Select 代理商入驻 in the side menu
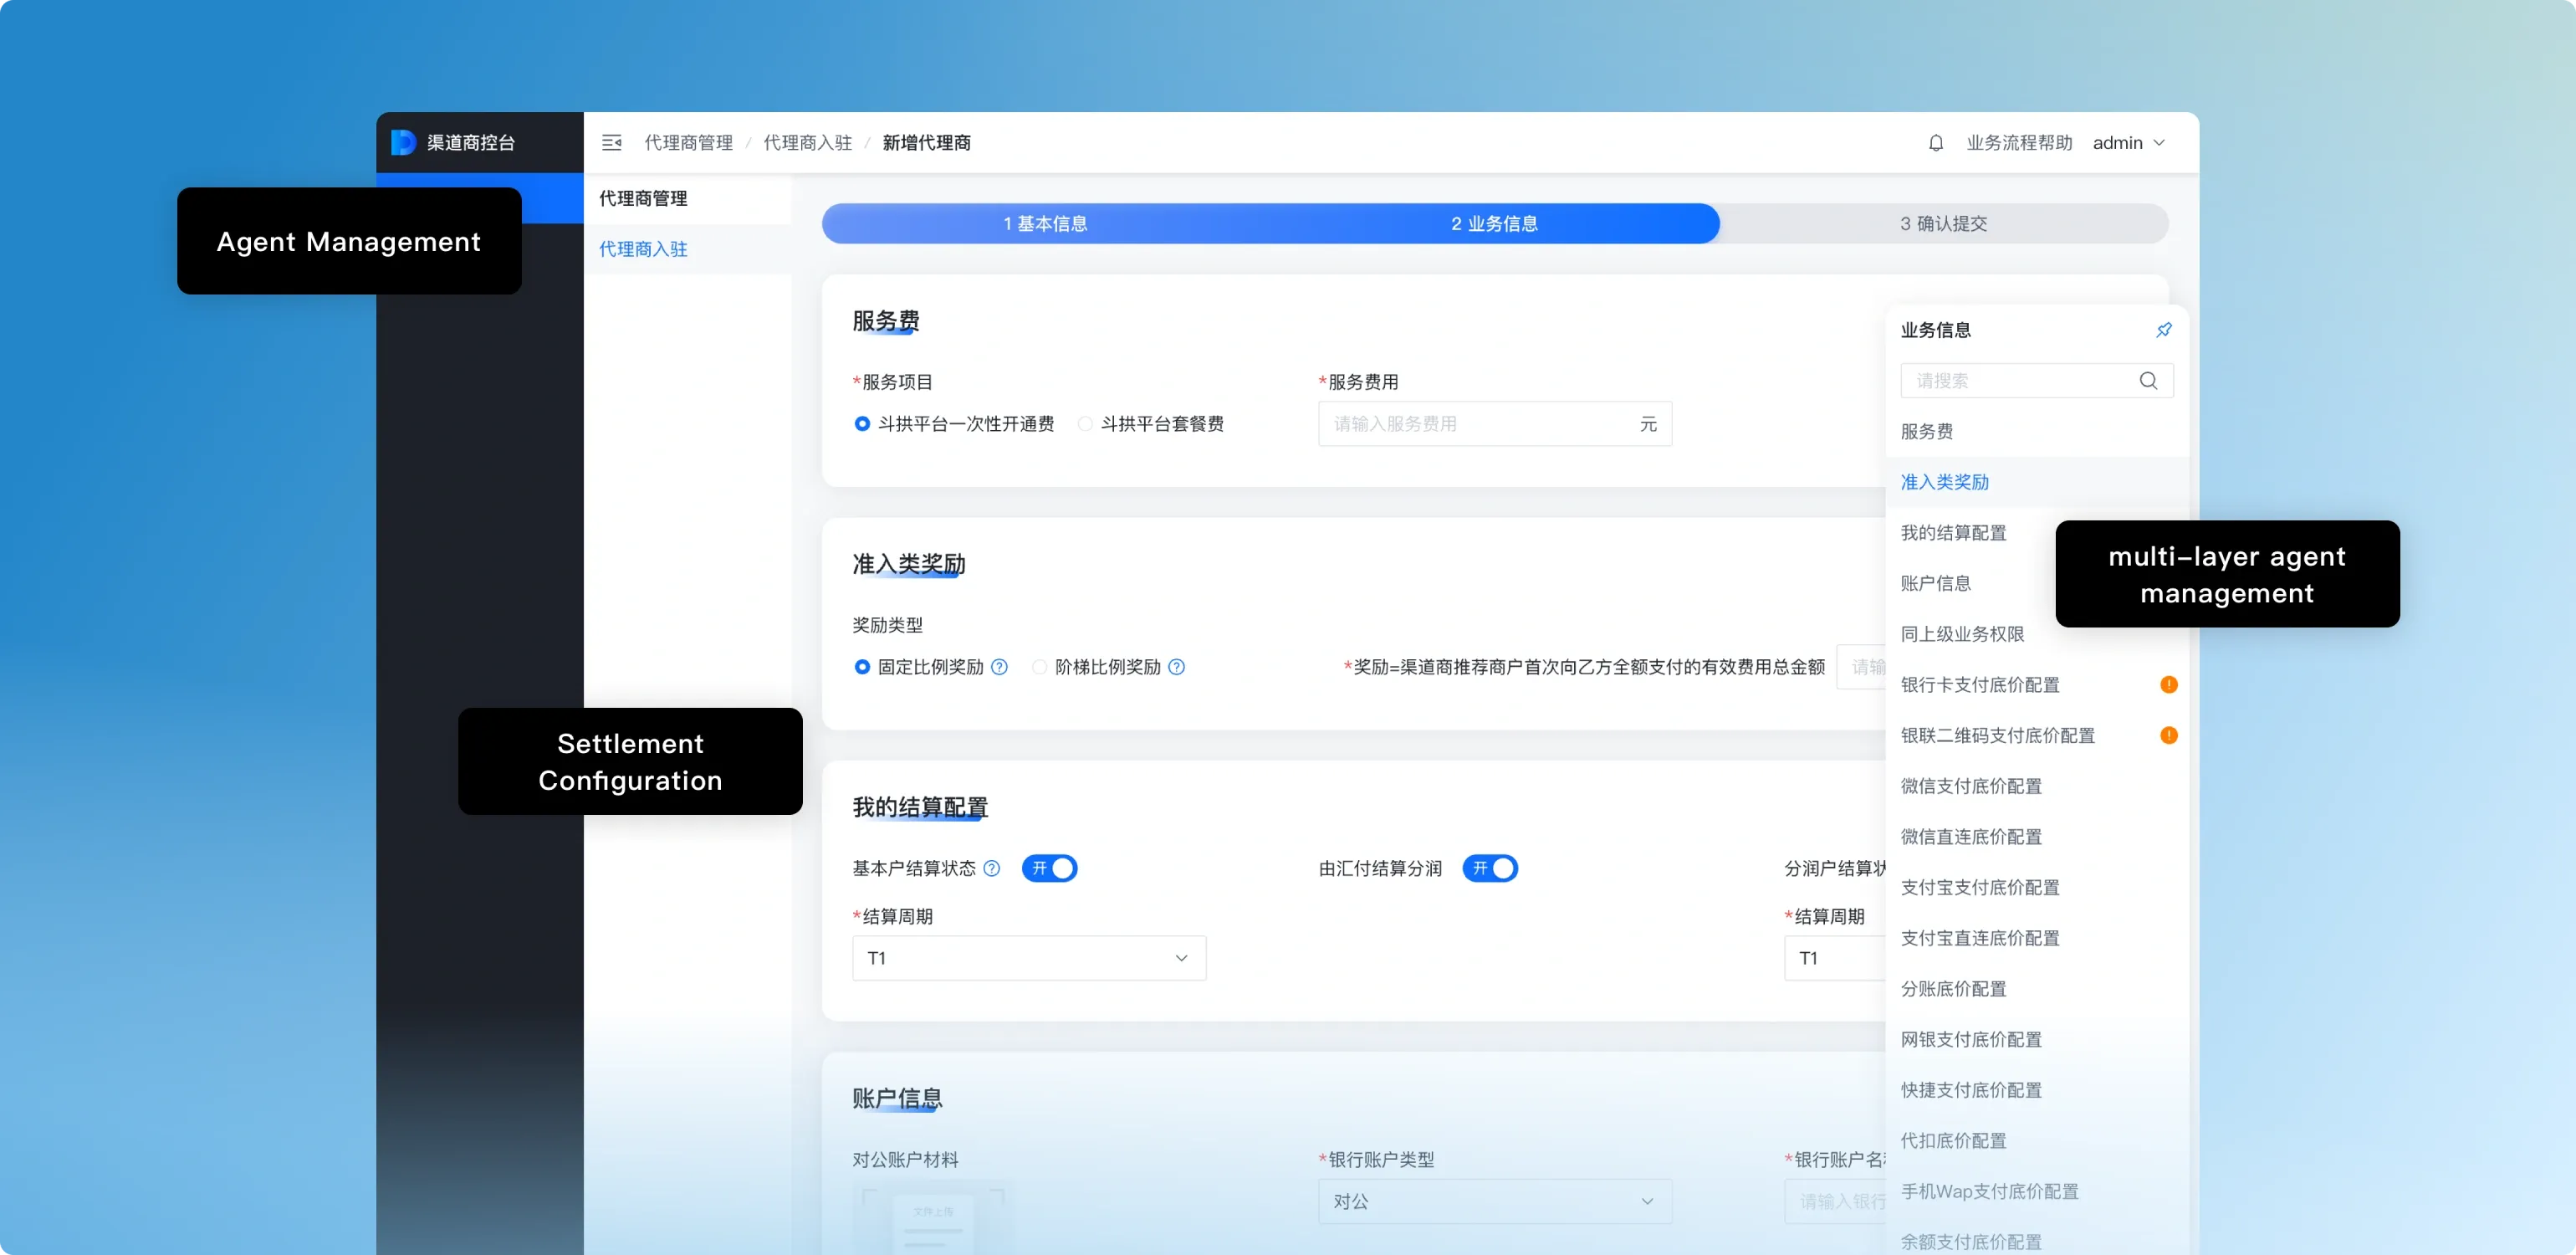Screen dimensions: 2576x1255 point(643,249)
